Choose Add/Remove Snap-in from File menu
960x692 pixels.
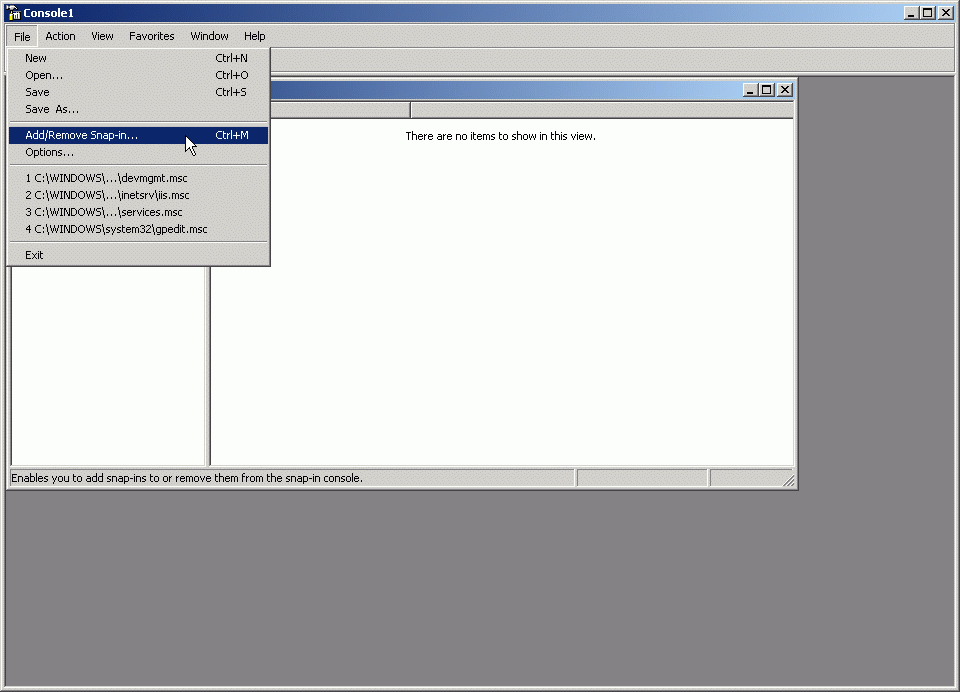coord(82,135)
